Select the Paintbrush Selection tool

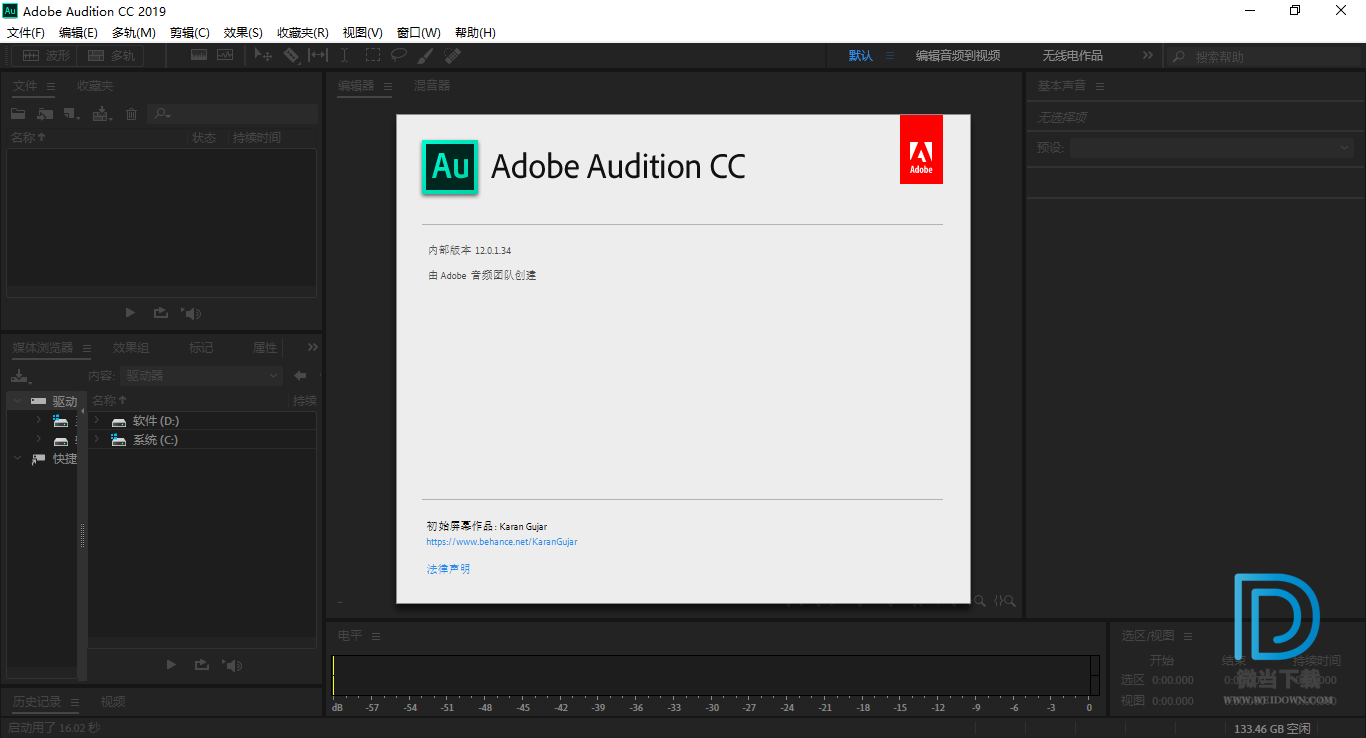click(425, 56)
